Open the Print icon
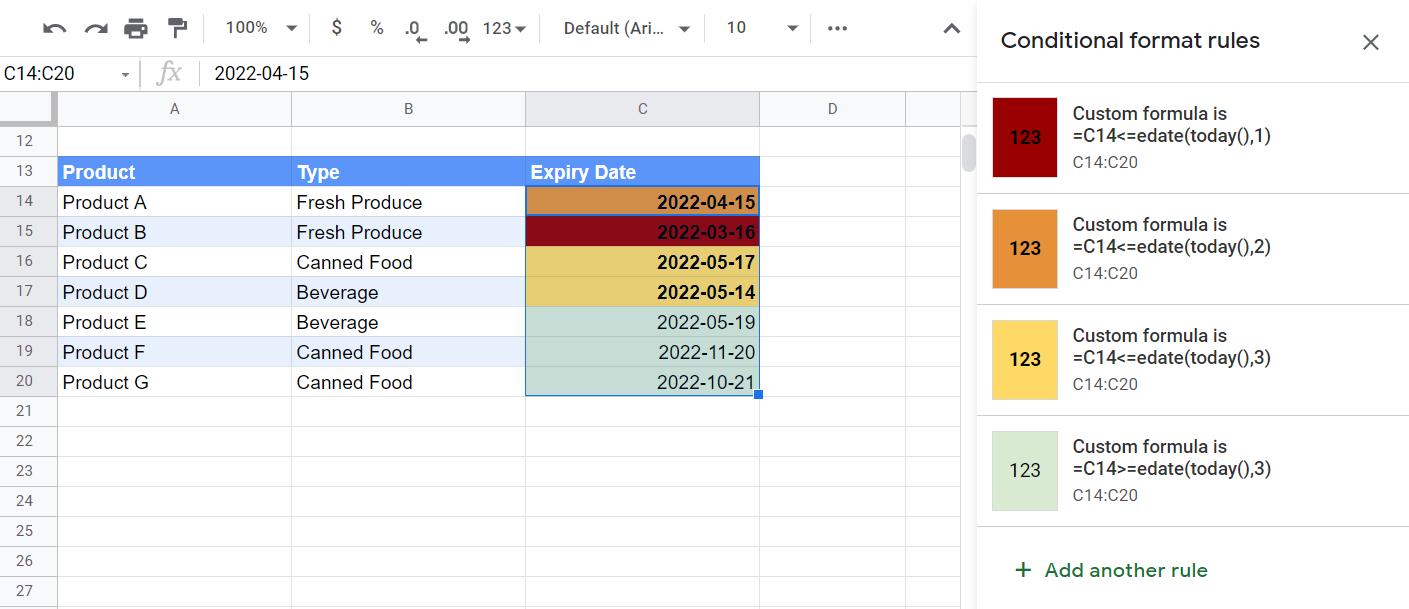 135,28
